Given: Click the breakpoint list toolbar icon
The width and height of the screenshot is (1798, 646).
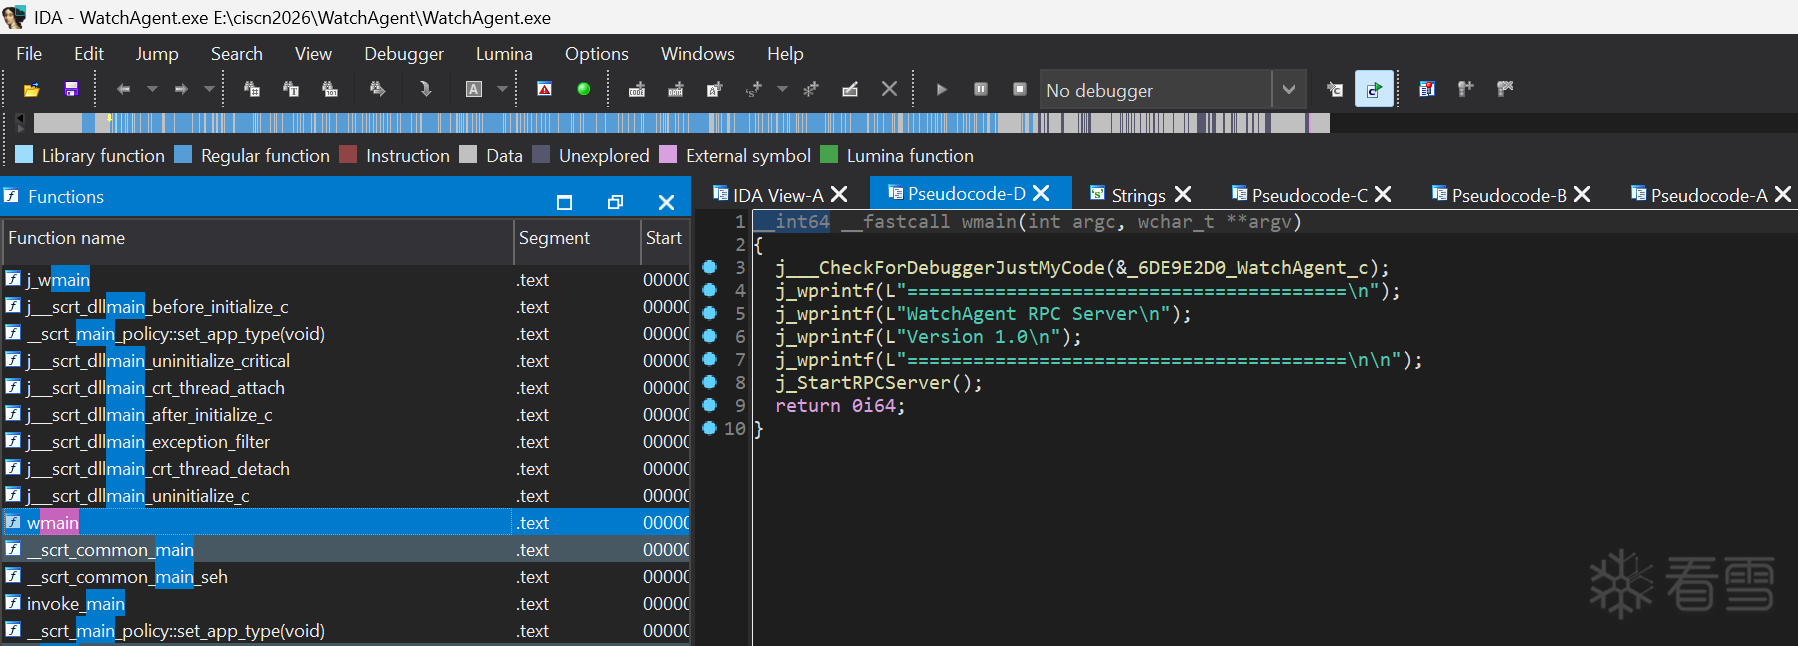Looking at the screenshot, I should click(1427, 90).
